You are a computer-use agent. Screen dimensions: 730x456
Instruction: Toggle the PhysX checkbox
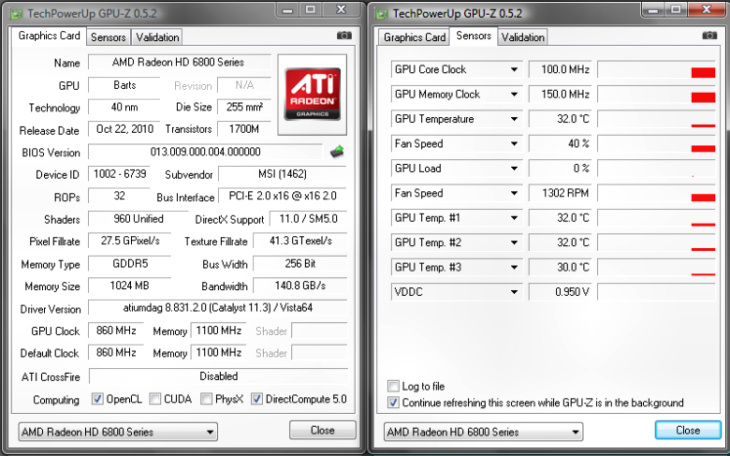206,399
